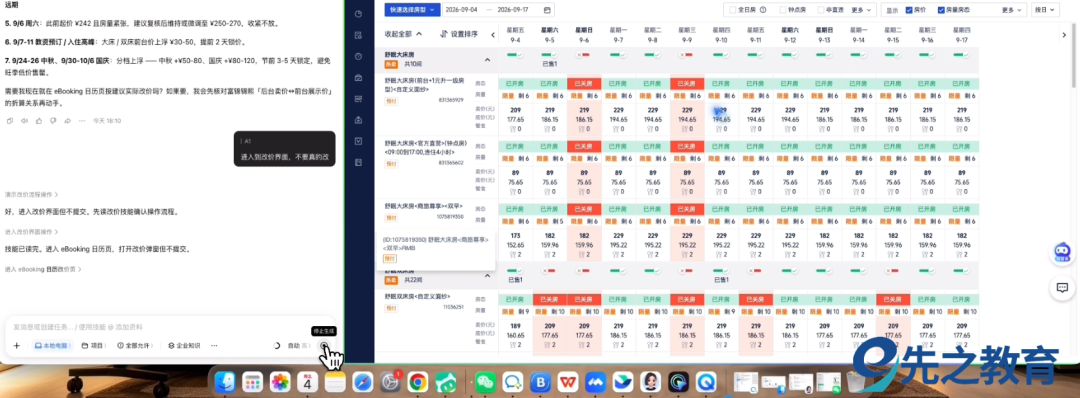Click the 209 price cell for 9-4

tap(515, 109)
